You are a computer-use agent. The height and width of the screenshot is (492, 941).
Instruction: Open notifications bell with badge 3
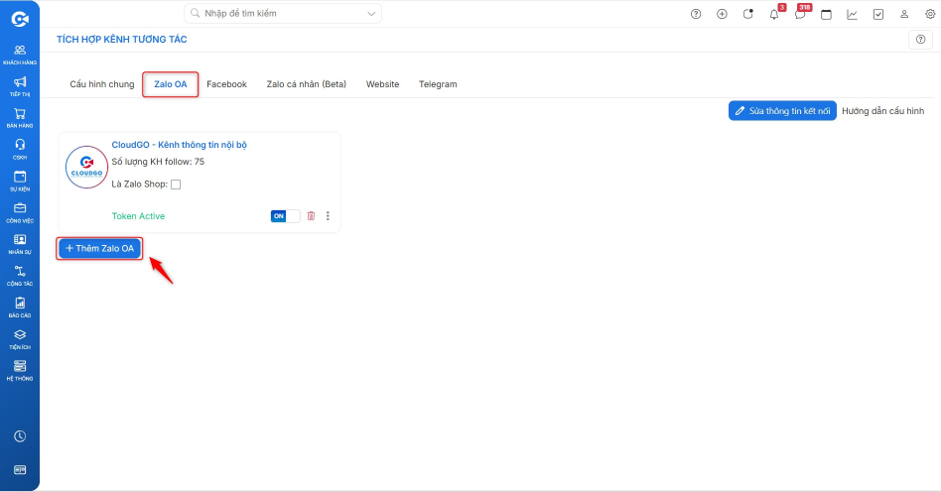tap(774, 14)
